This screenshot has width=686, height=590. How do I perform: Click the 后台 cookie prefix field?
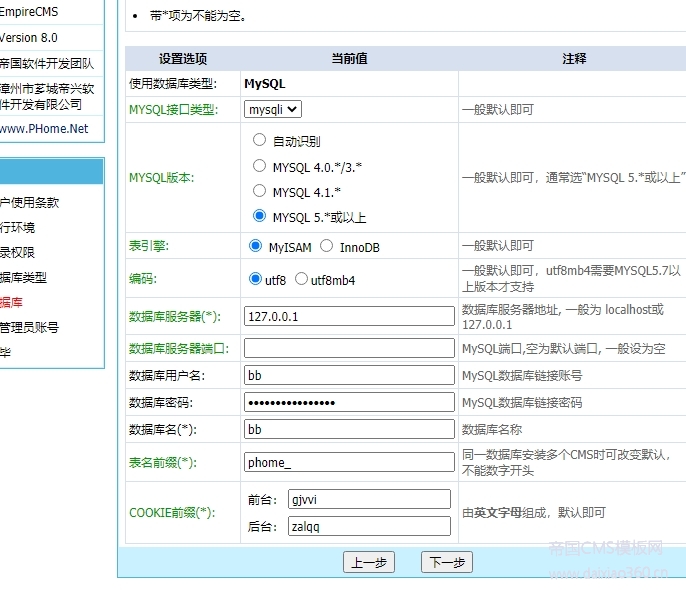tap(368, 526)
